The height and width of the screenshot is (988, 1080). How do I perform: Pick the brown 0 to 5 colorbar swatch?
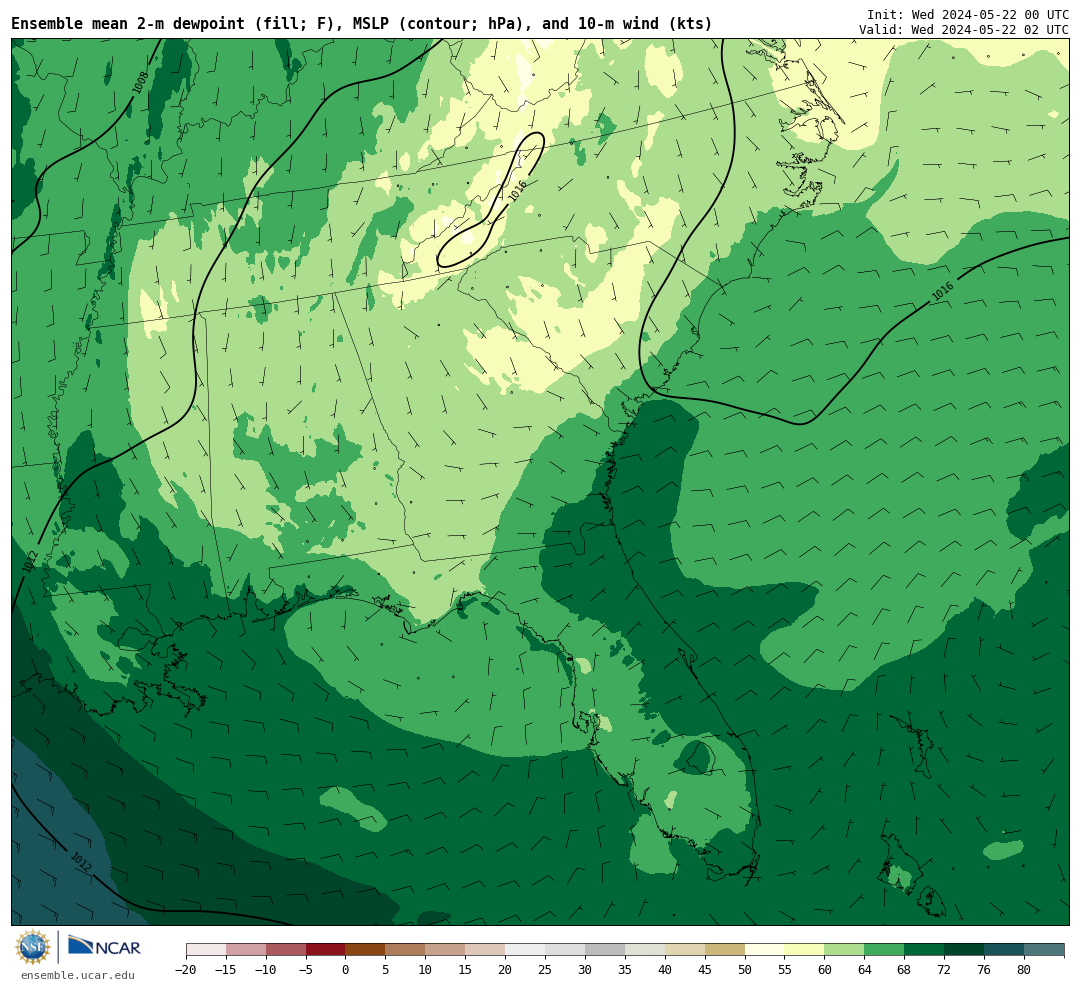[x=365, y=950]
